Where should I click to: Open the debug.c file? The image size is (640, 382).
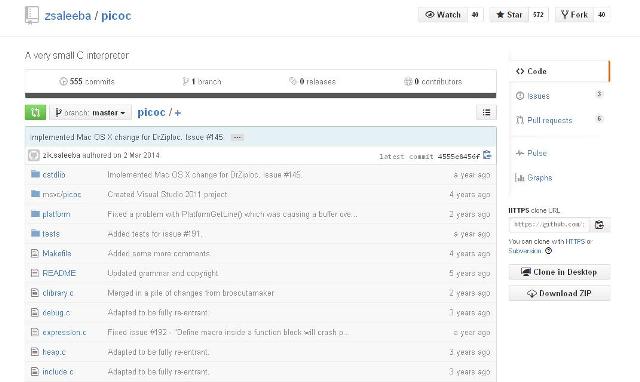tap(56, 313)
